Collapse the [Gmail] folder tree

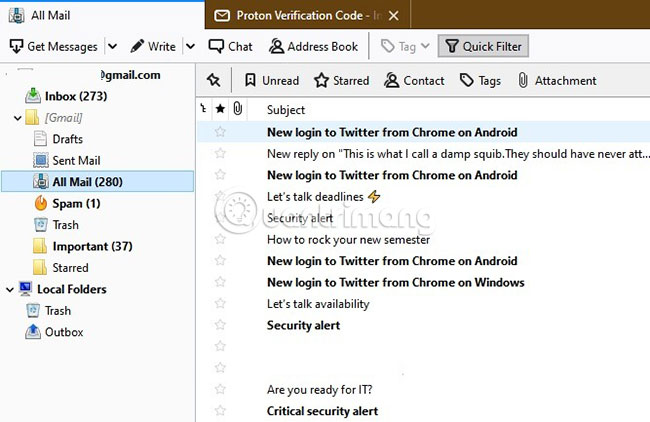point(17,118)
